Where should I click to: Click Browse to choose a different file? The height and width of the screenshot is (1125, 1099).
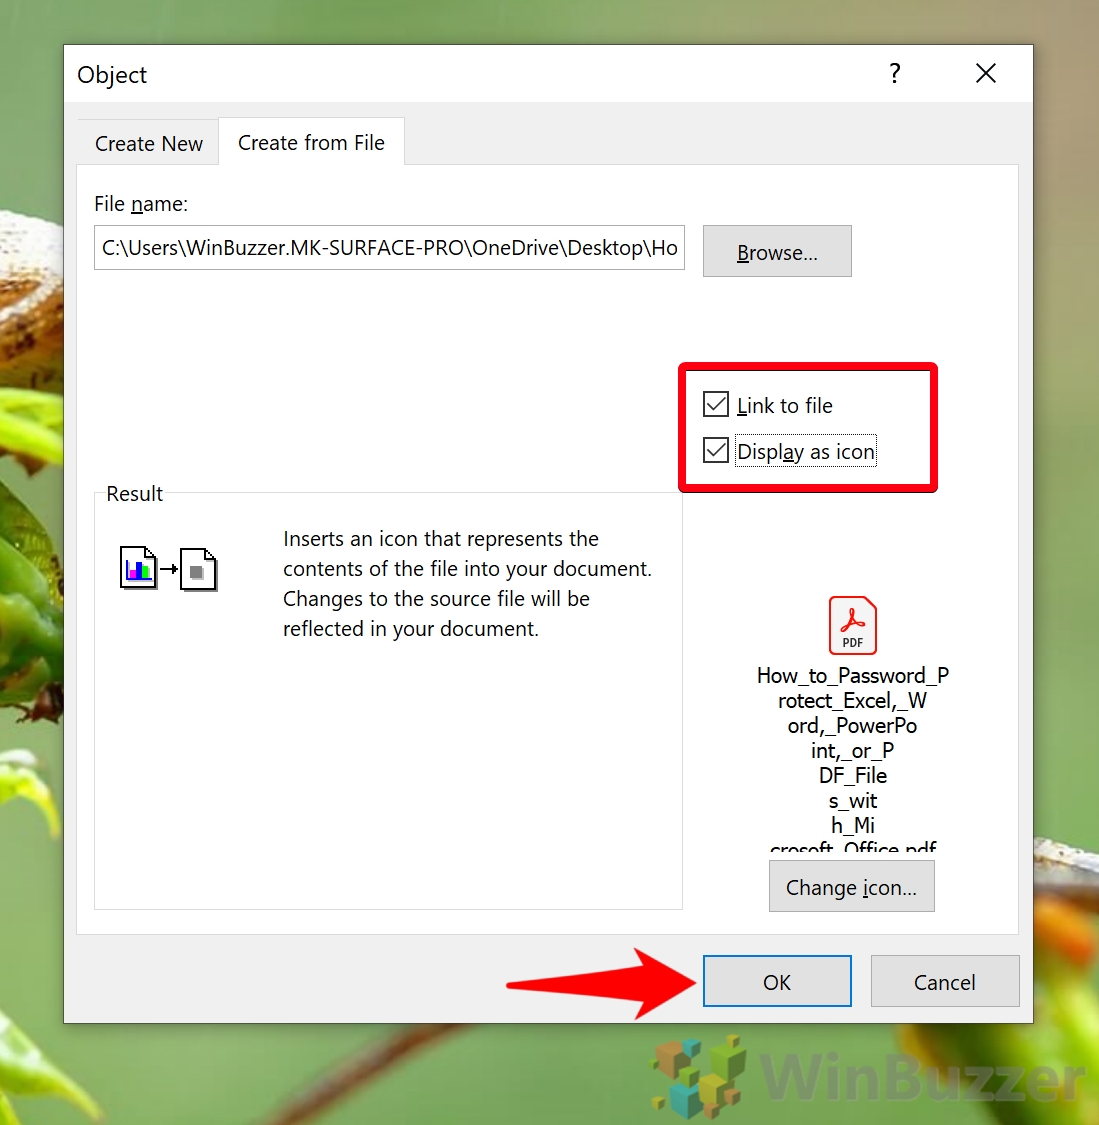[x=777, y=251]
